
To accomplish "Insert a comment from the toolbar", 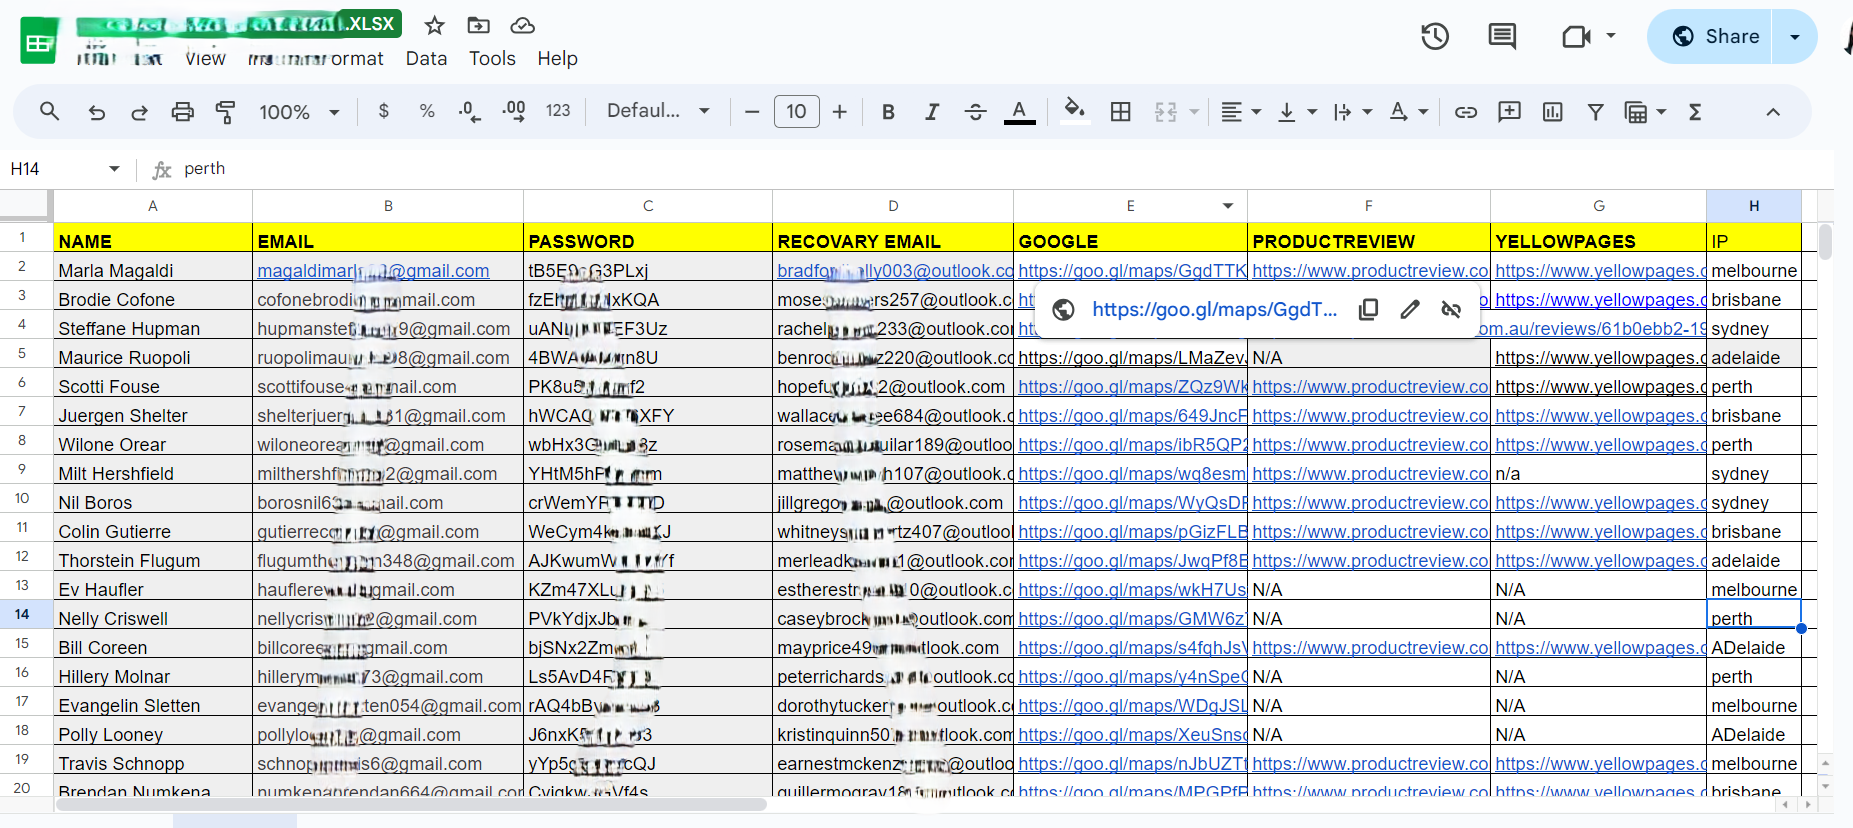I will coord(1509,111).
